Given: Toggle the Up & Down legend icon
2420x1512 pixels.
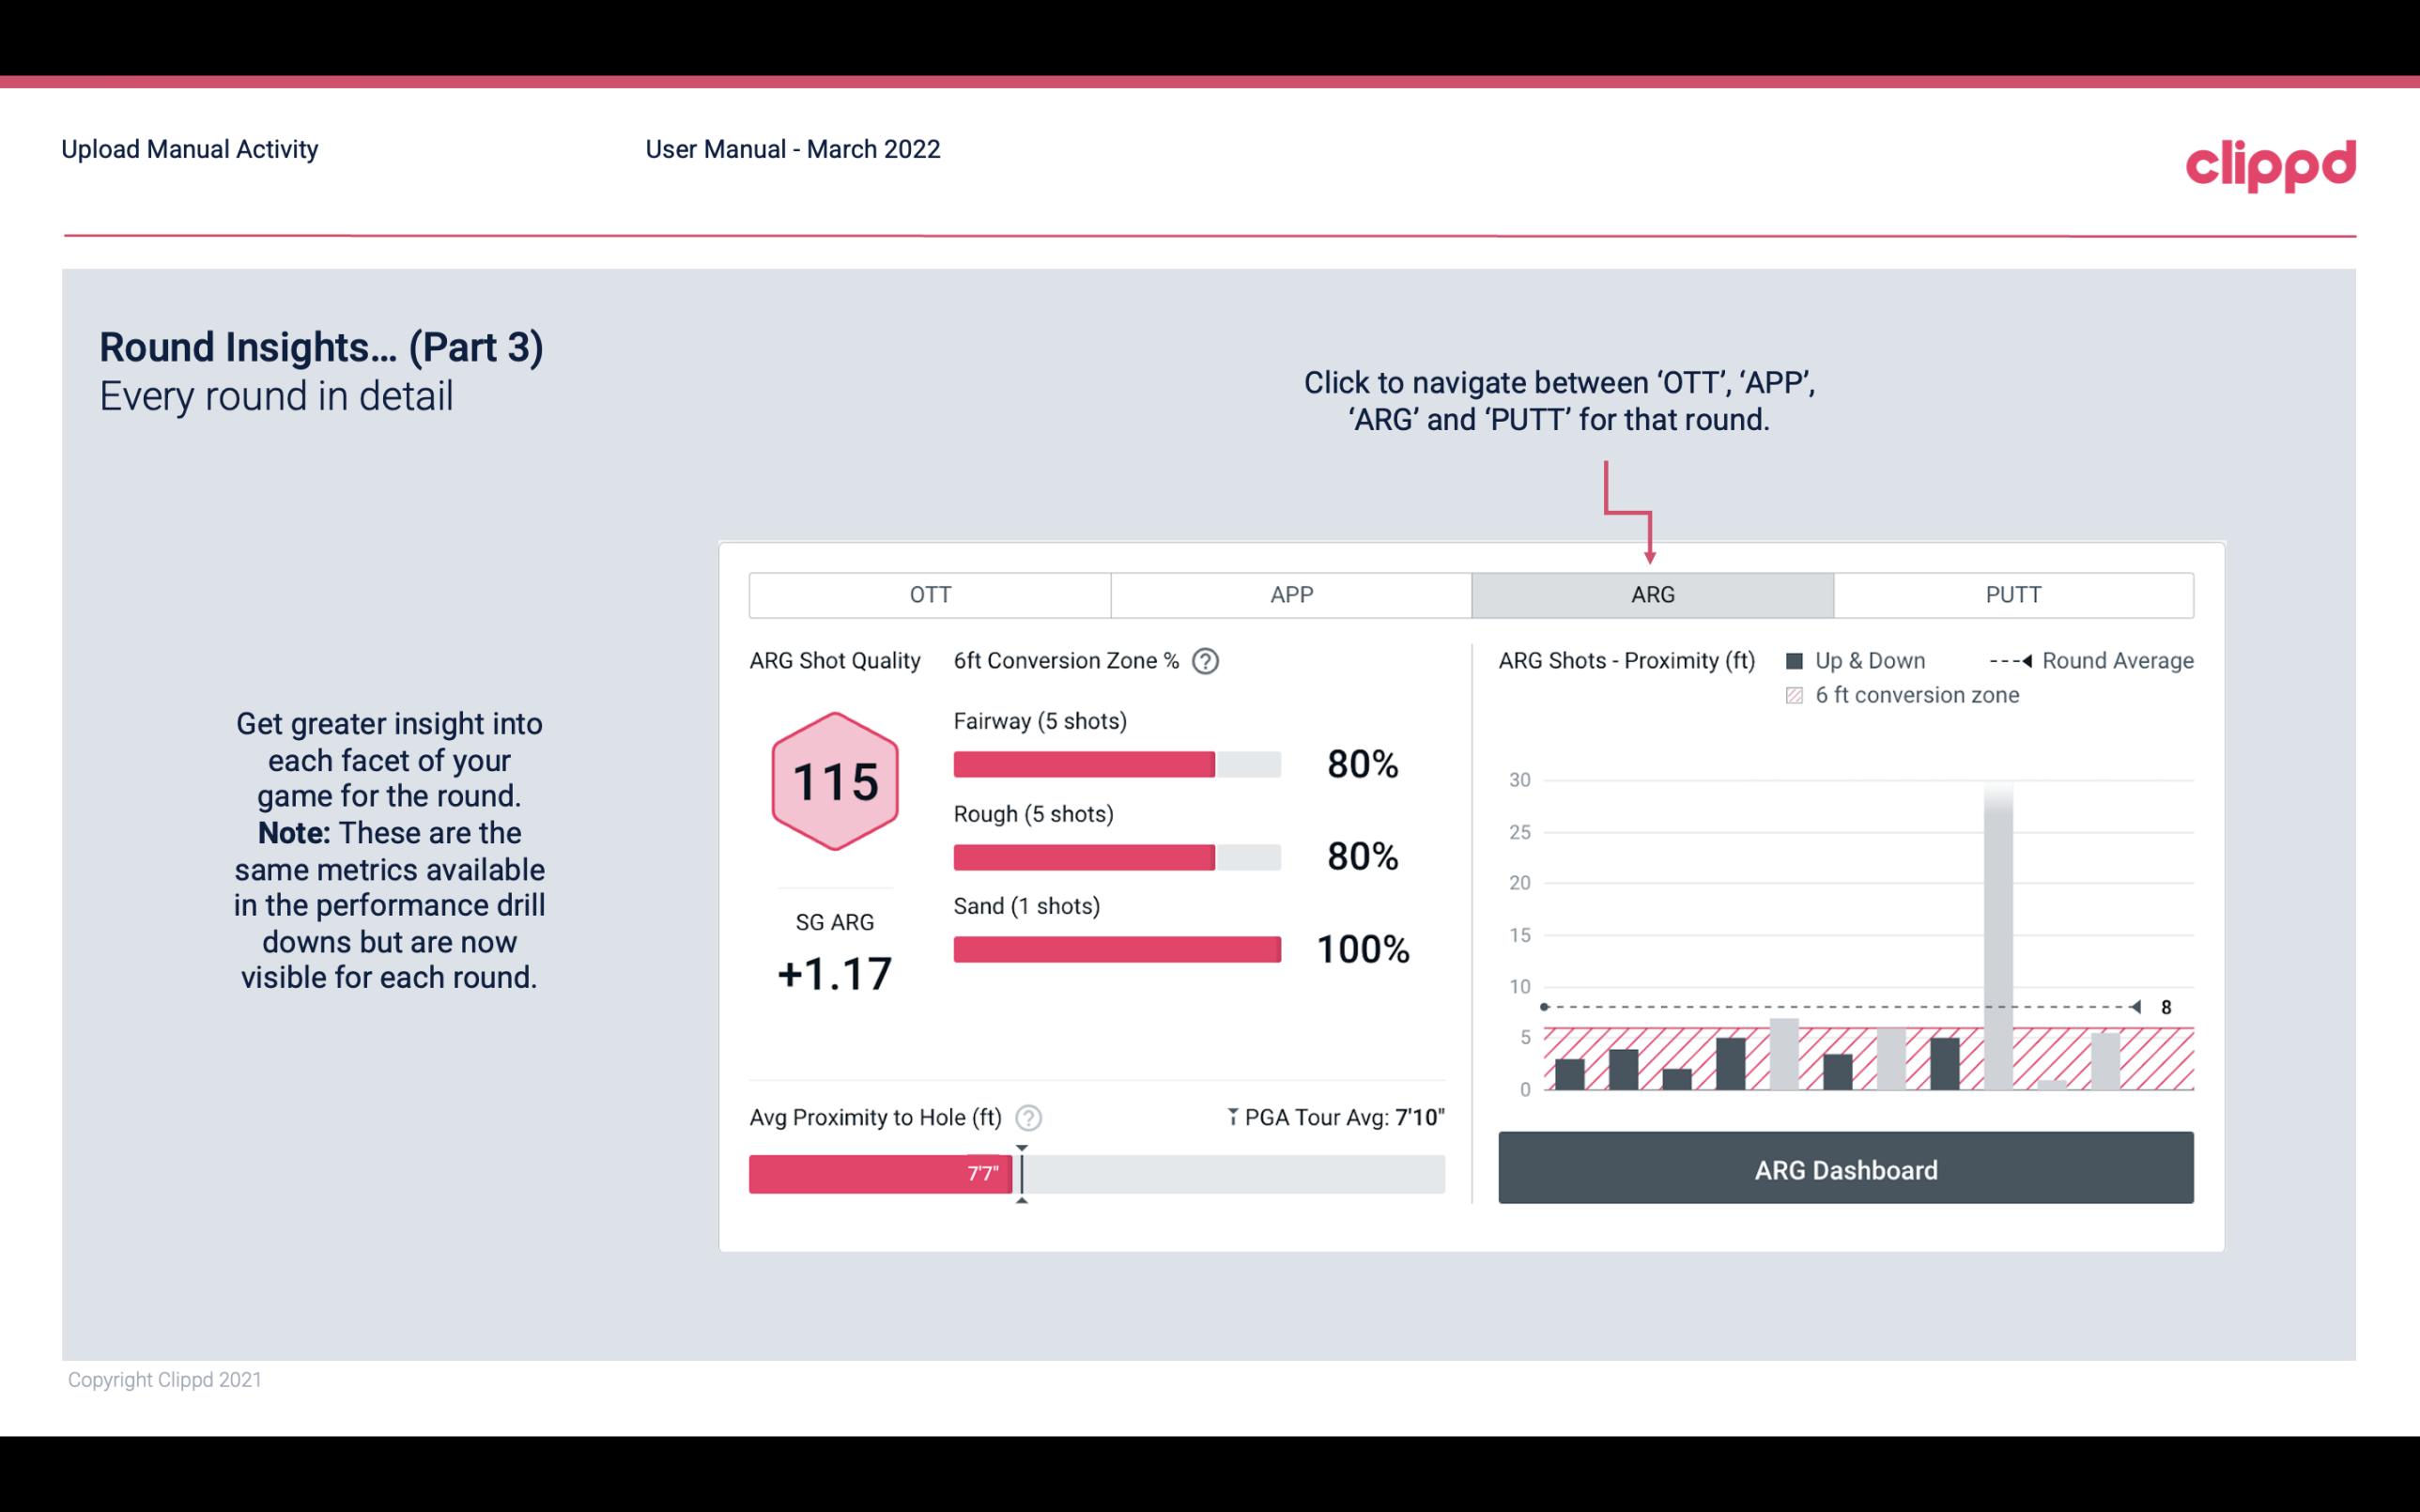Looking at the screenshot, I should [x=1798, y=660].
